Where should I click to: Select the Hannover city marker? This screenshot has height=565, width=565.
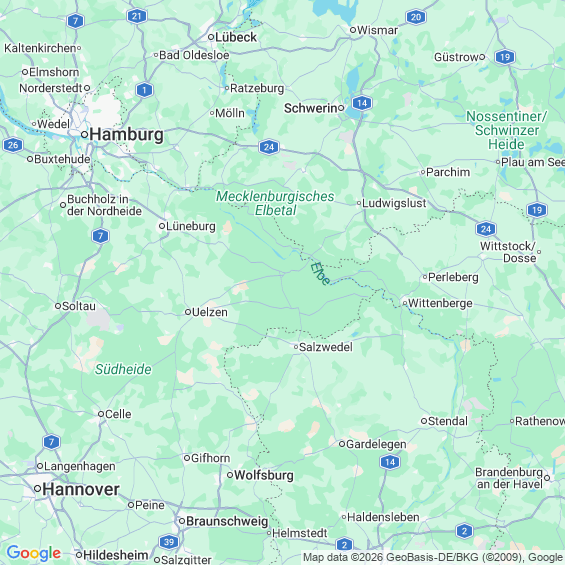click(37, 489)
